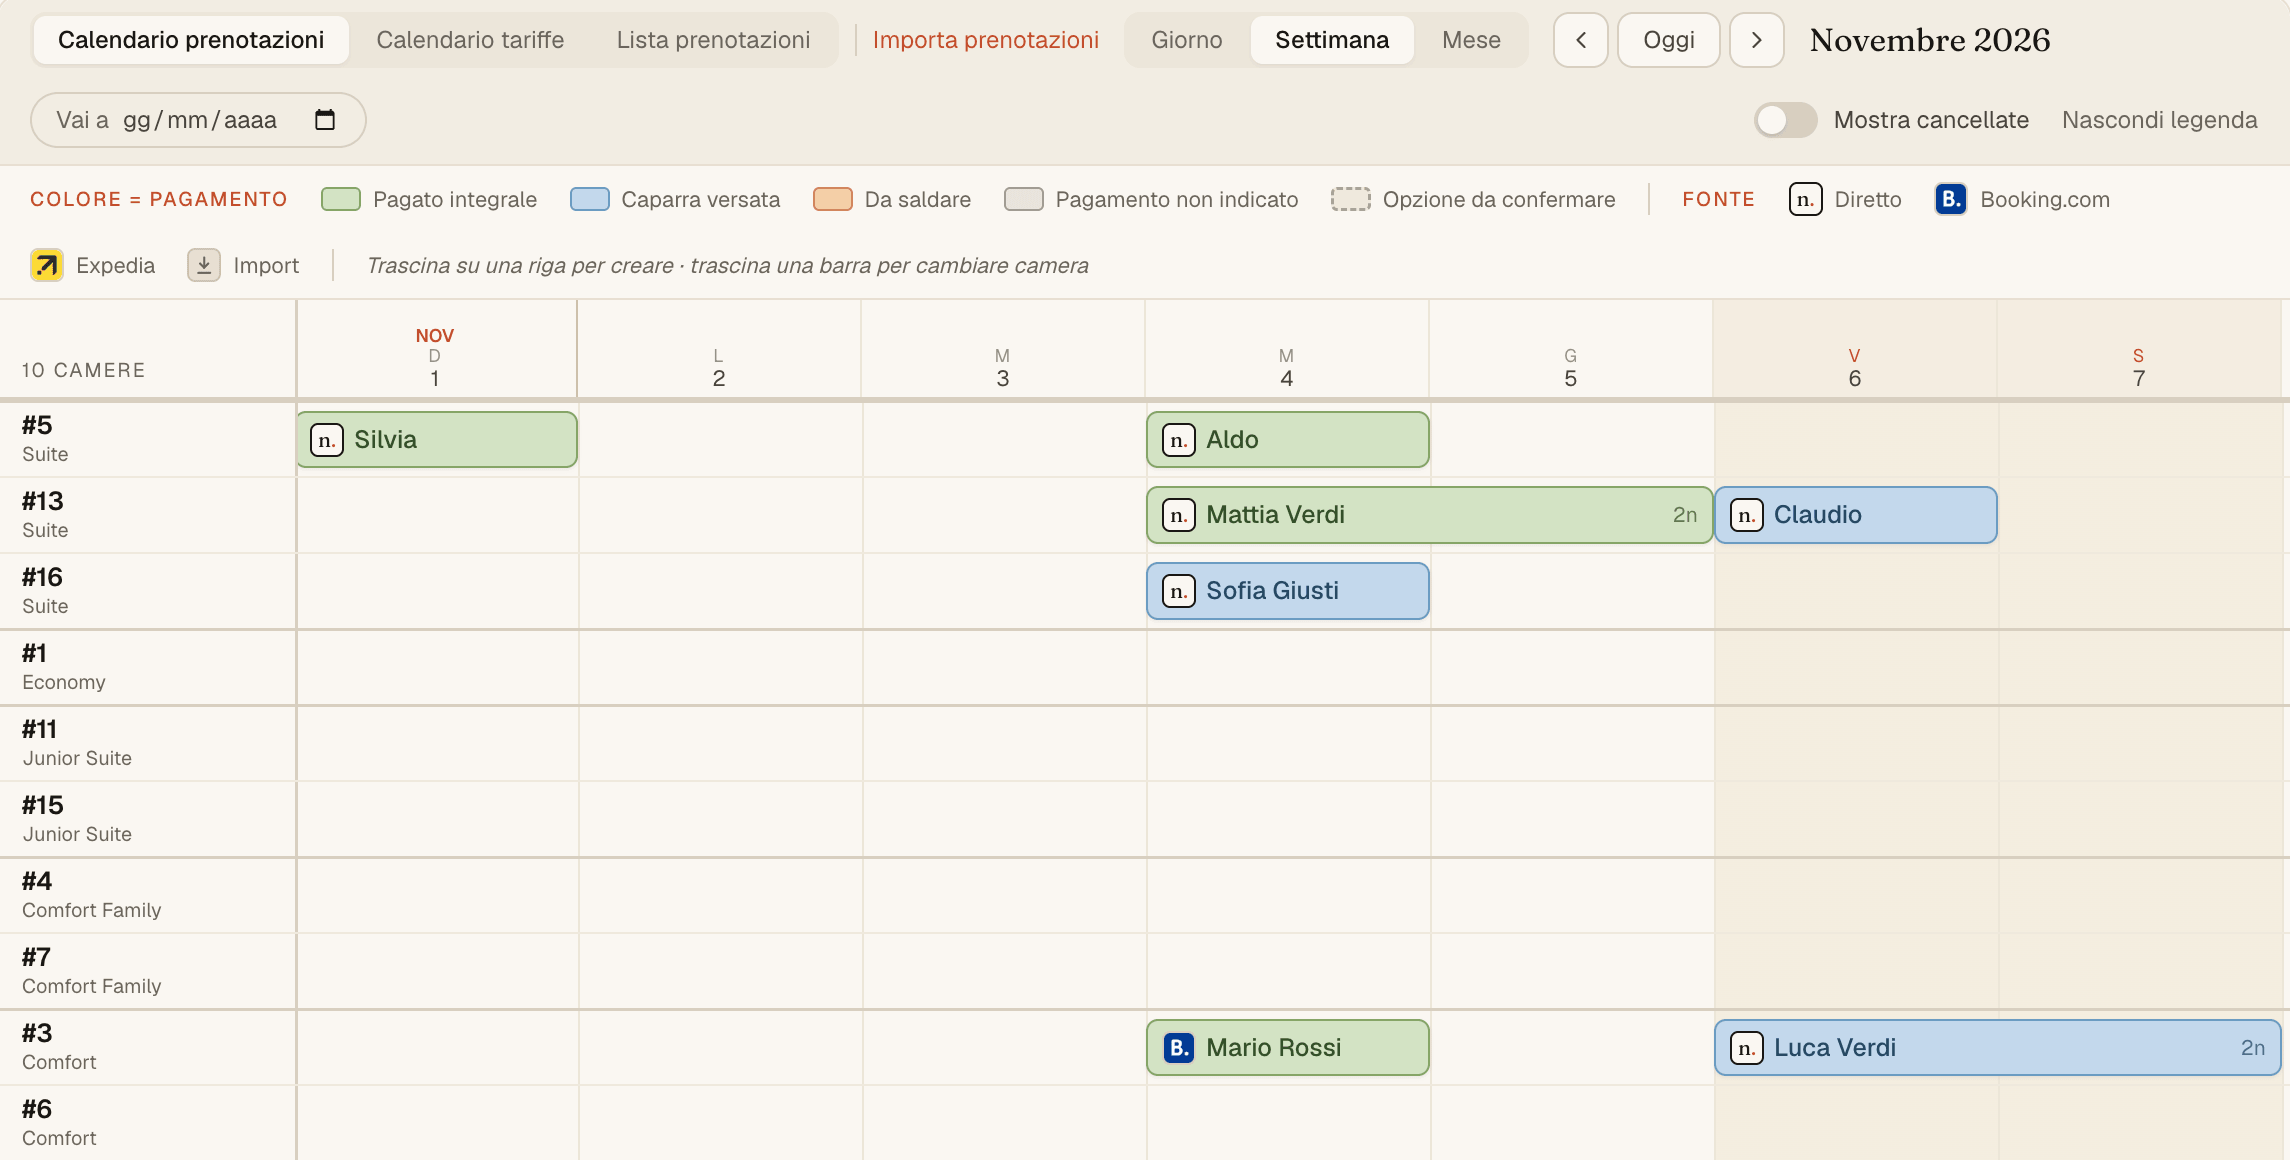Click room #7 Comfort Family row label
This screenshot has height=1160, width=2290.
(x=148, y=971)
